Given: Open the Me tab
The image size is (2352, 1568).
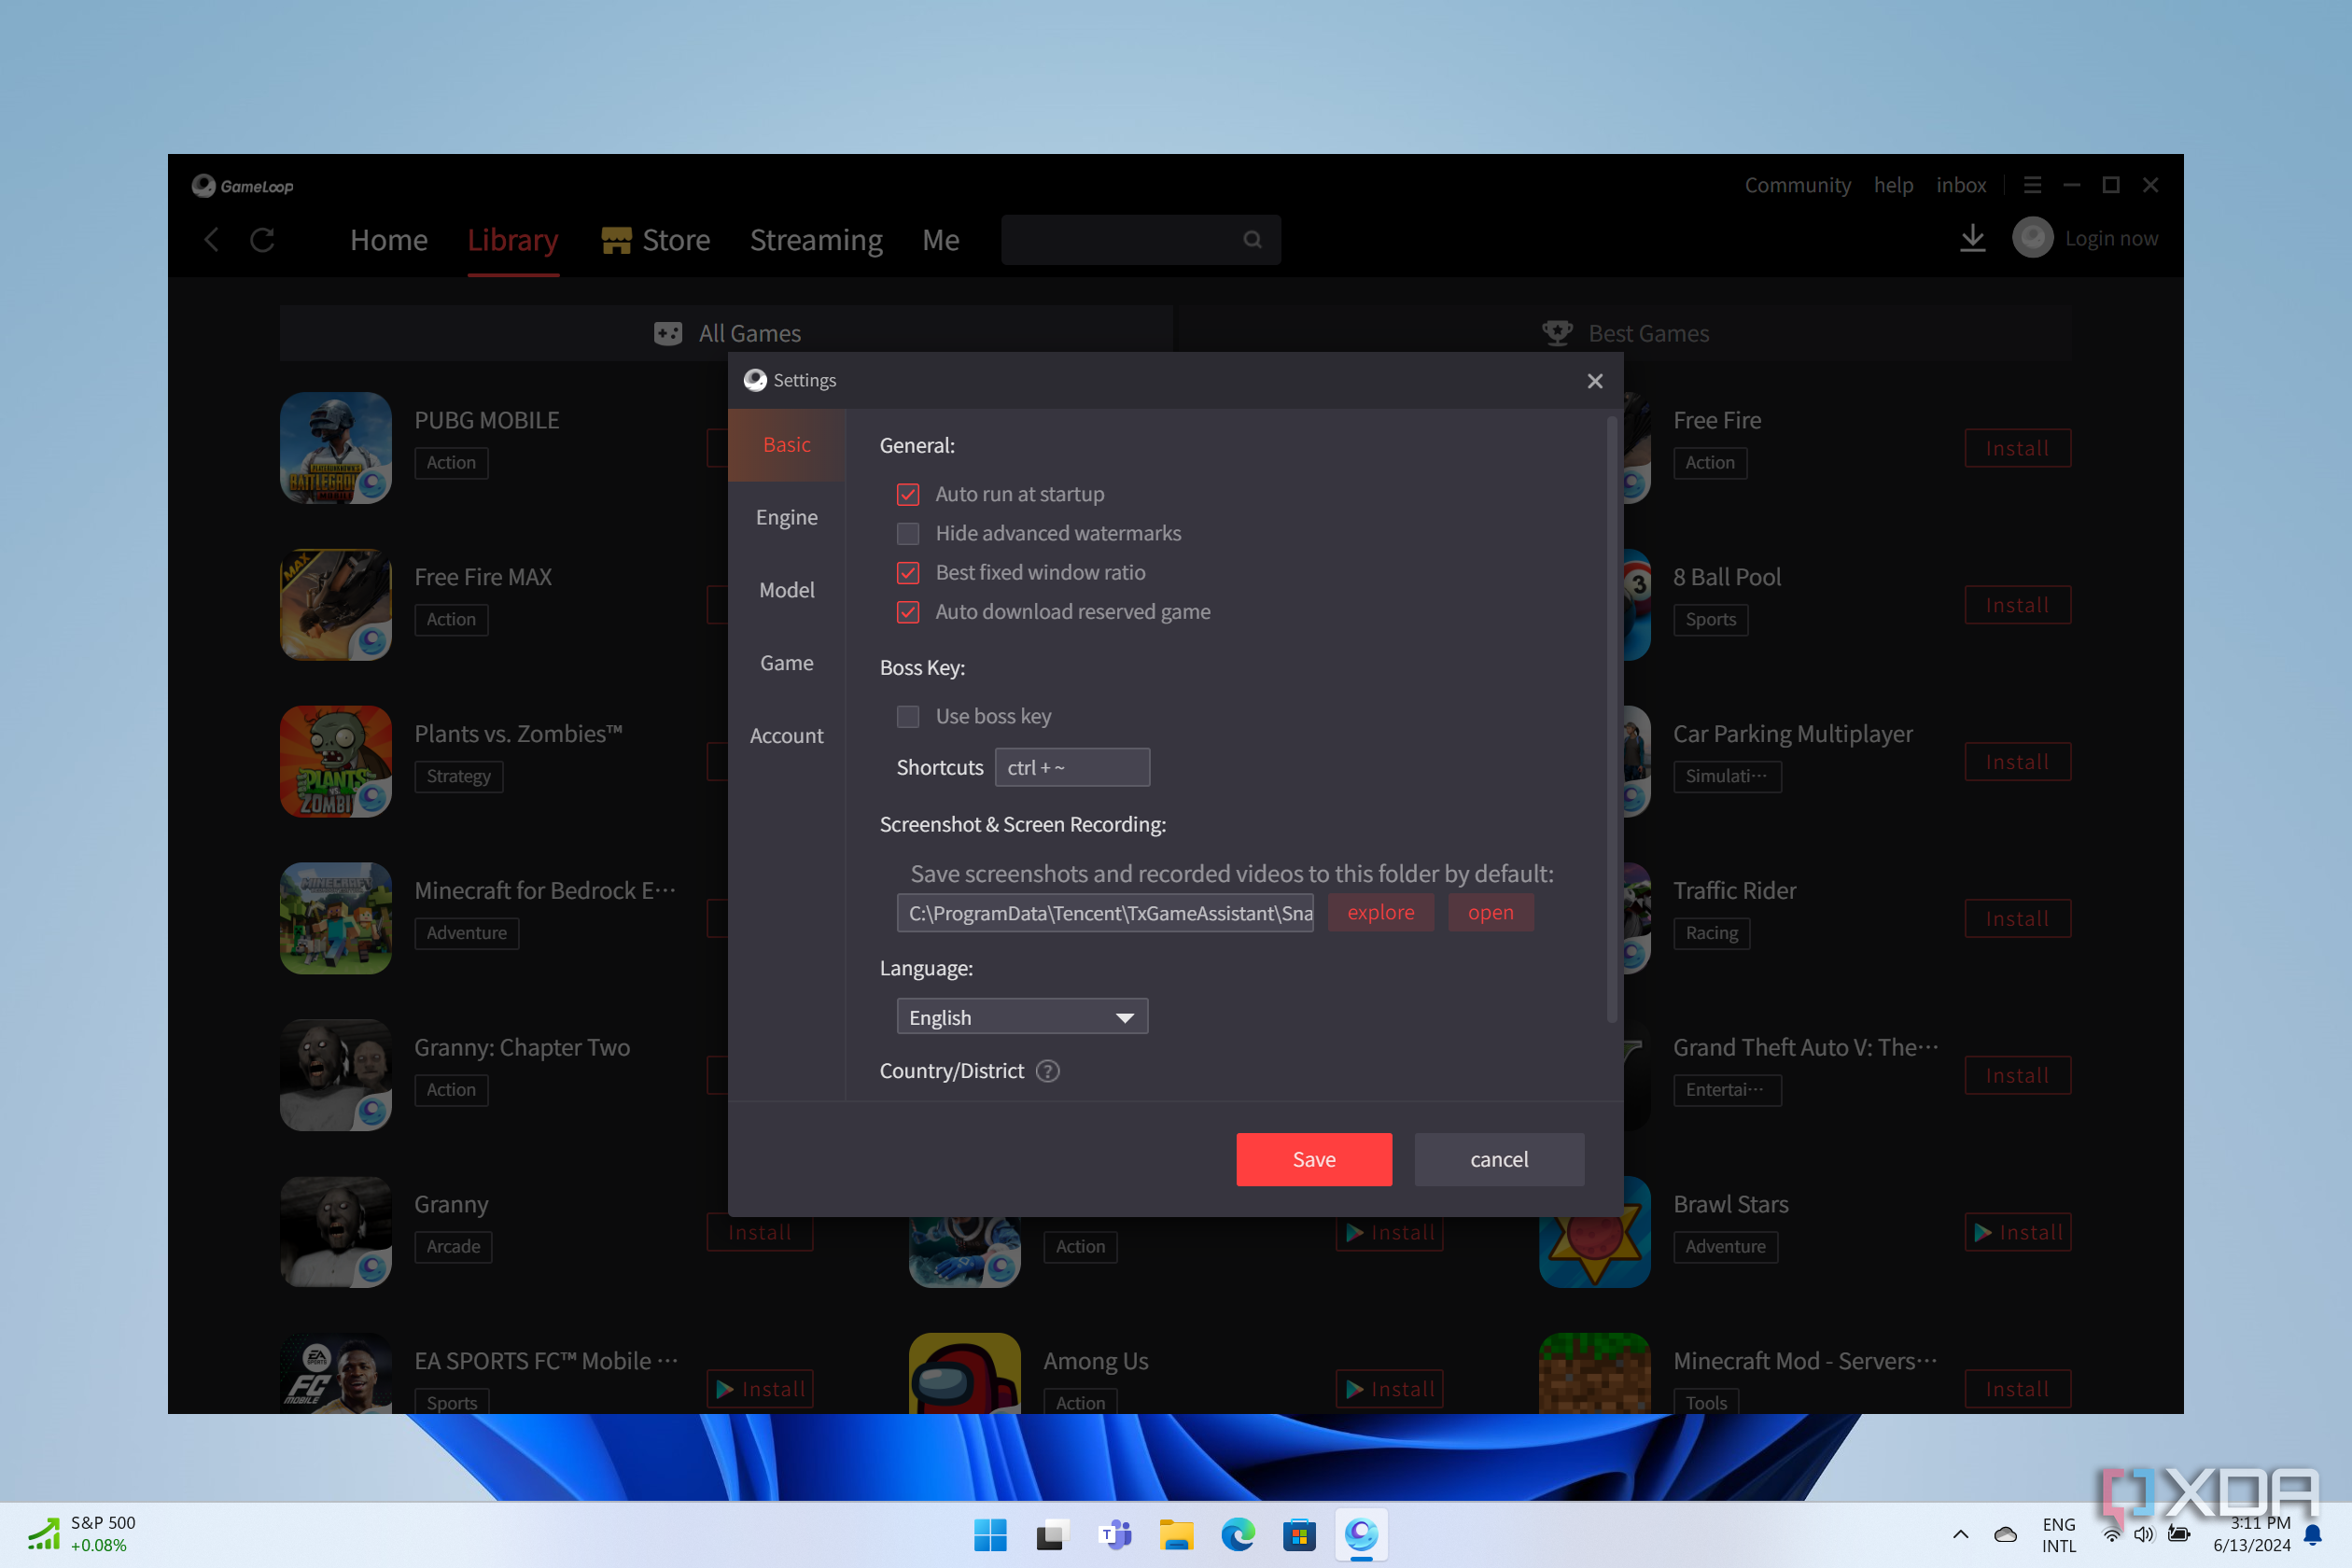Looking at the screenshot, I should [x=941, y=240].
